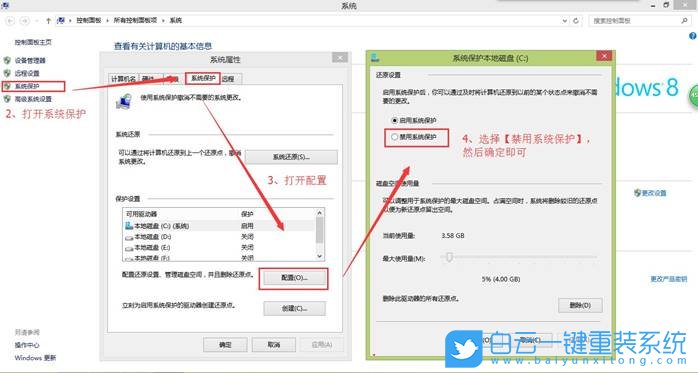698x373 pixels.
Task: Click the 控制面板 breadcrumb segment
Action: [x=89, y=20]
